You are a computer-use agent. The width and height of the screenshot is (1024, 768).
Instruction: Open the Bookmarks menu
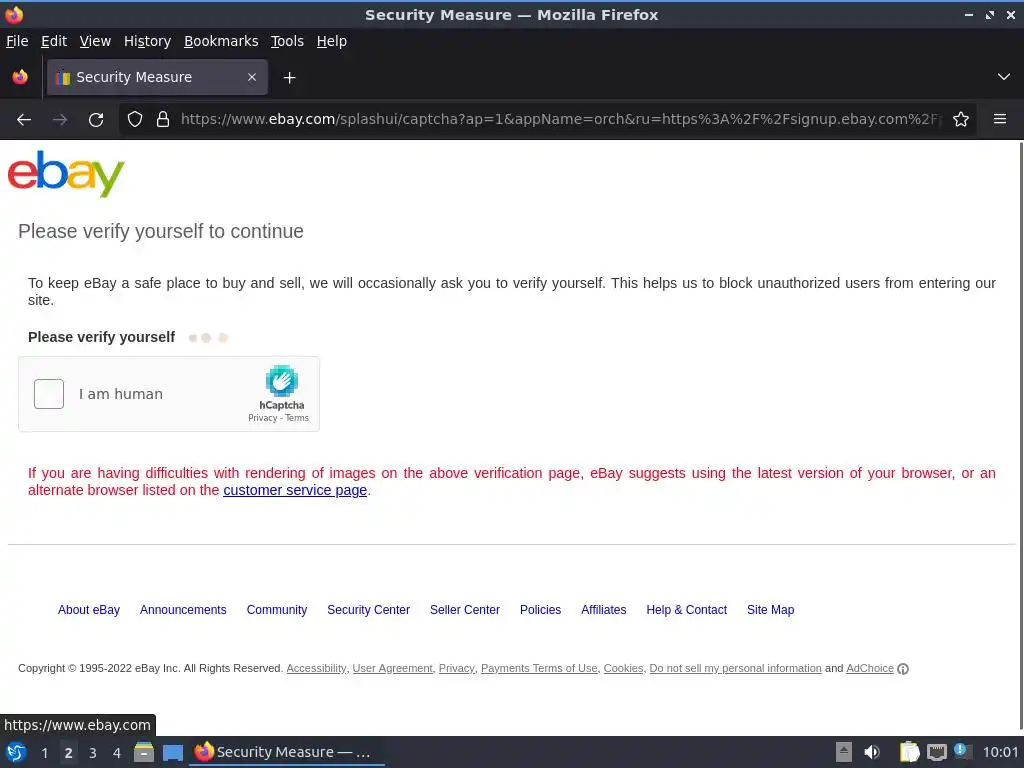point(221,41)
